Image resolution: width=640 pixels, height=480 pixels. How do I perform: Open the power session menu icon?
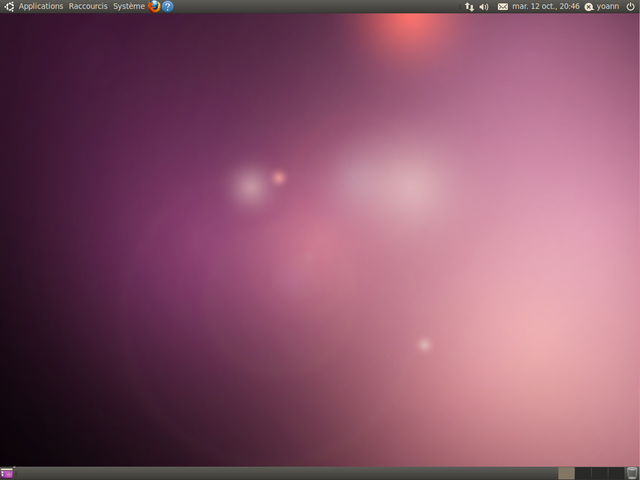point(631,7)
